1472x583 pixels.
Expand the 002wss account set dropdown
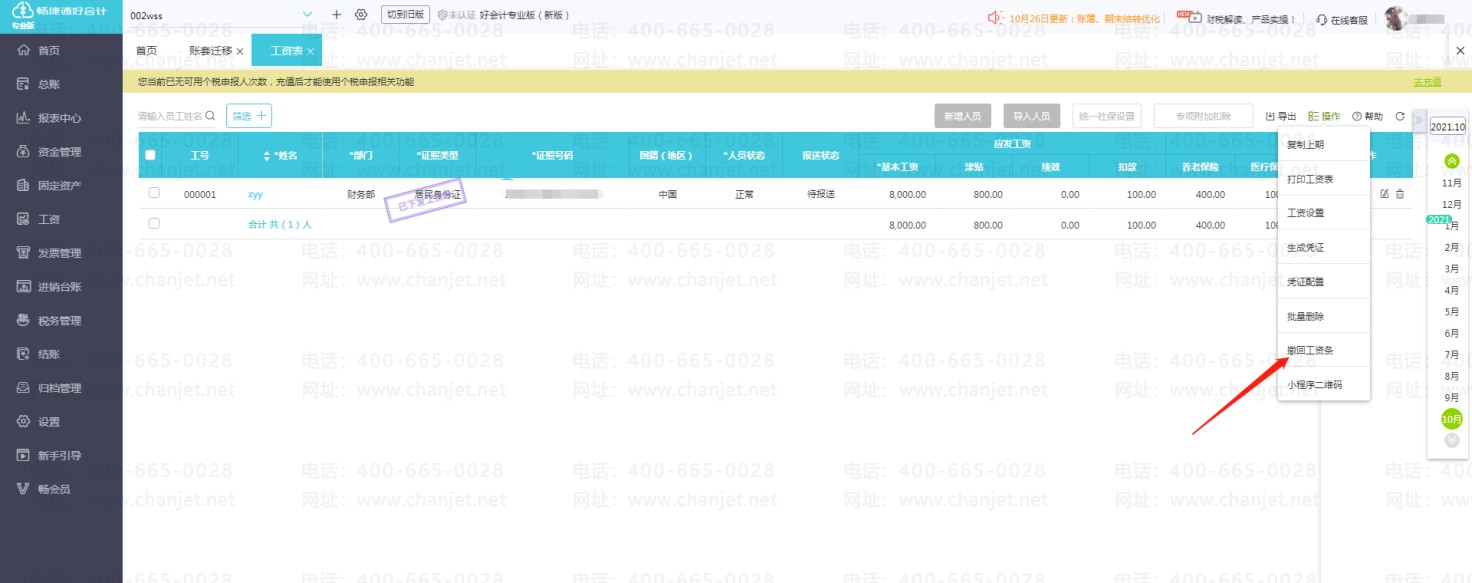[307, 15]
